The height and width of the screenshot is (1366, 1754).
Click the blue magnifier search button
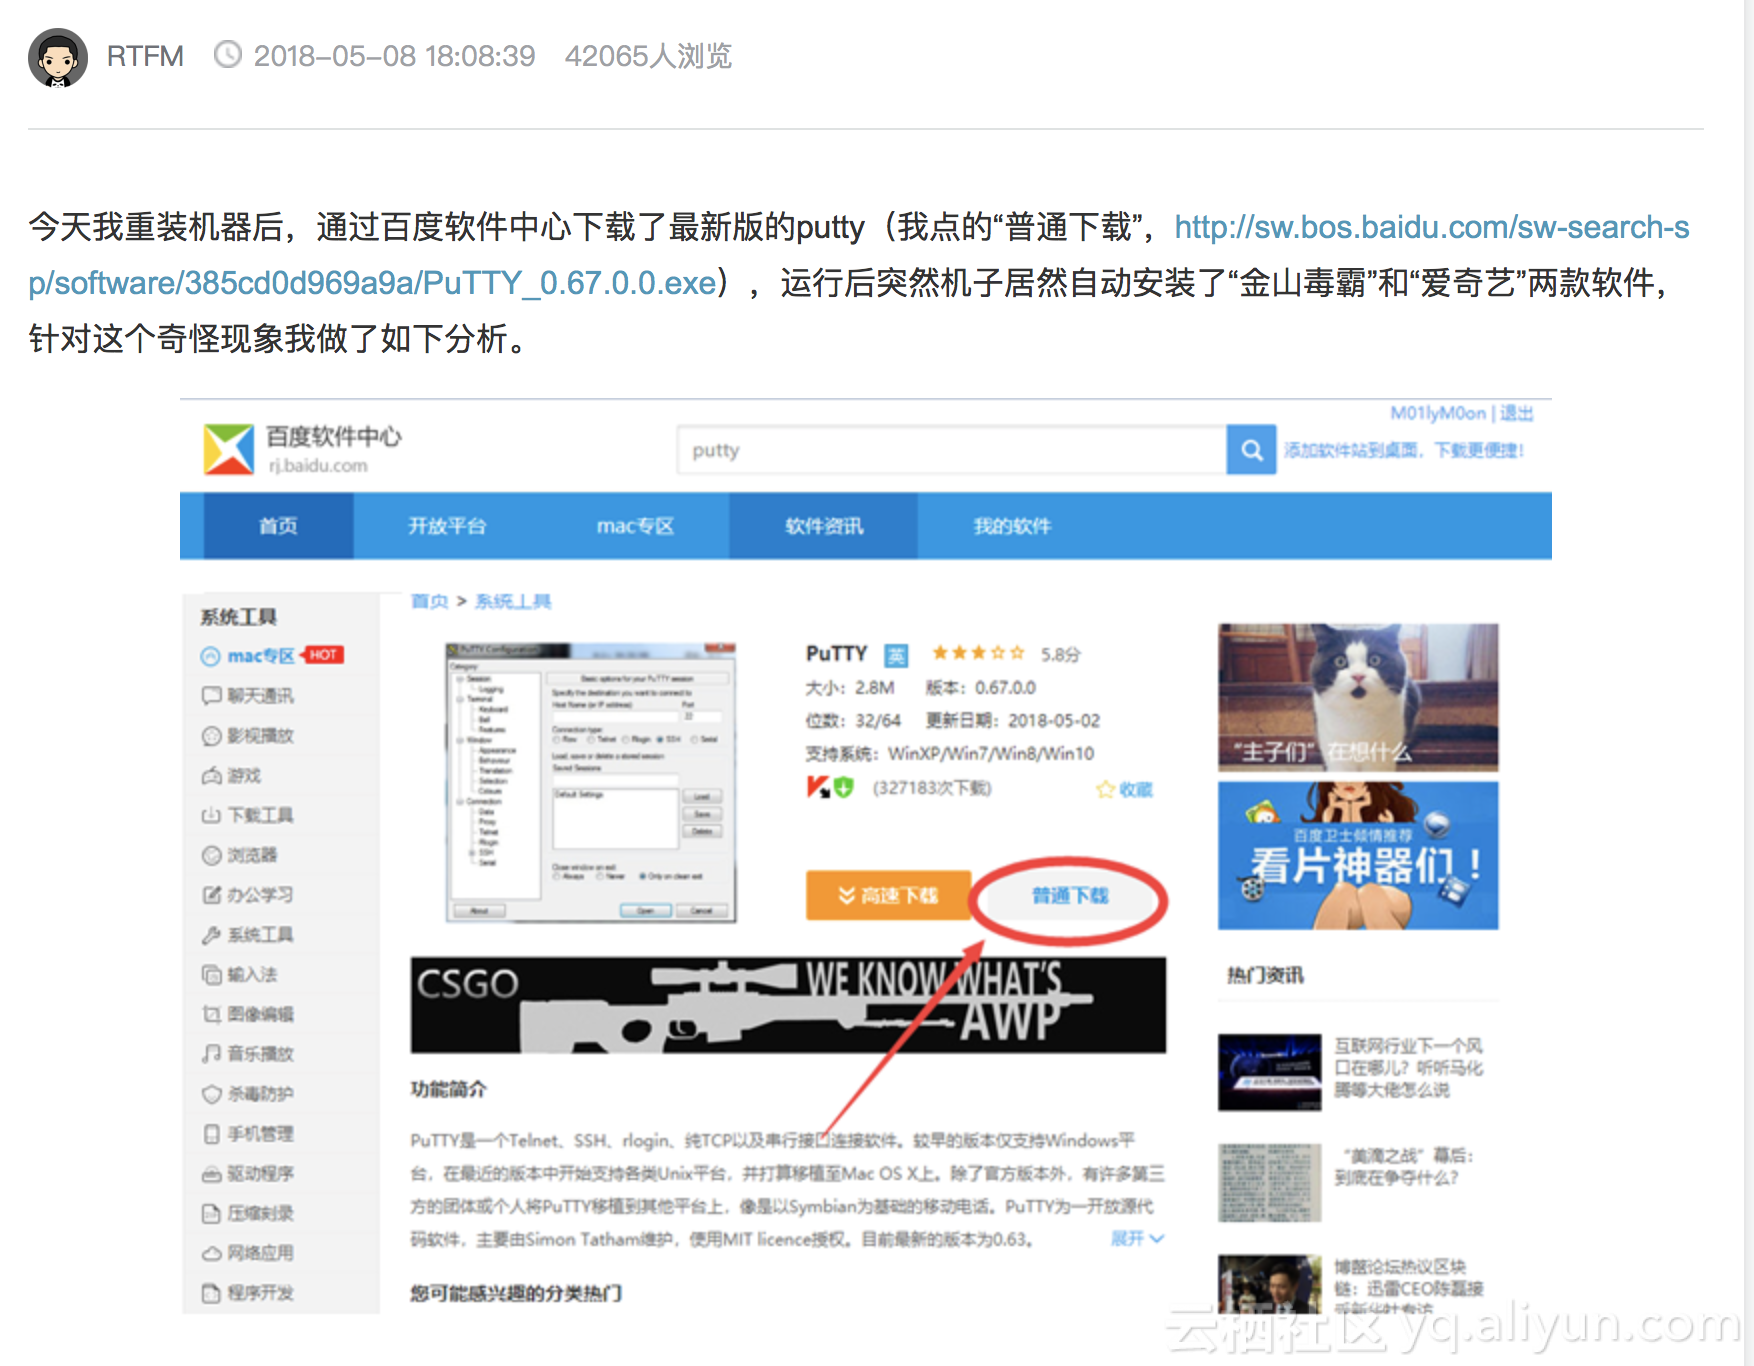click(x=1251, y=450)
